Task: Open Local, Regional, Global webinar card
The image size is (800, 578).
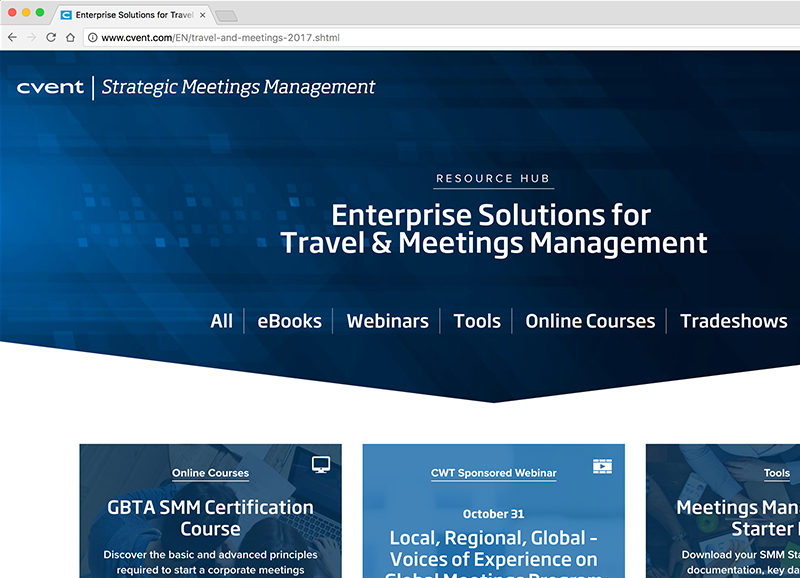Action: pyautogui.click(x=493, y=549)
